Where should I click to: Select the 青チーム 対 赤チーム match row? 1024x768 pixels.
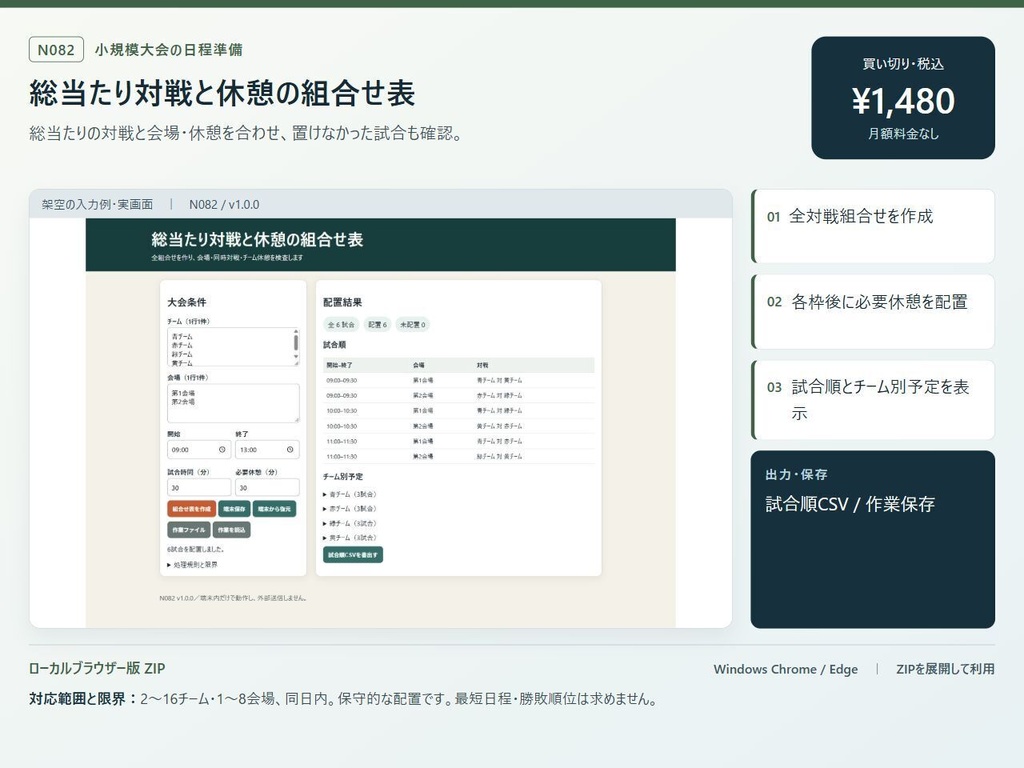(458, 441)
